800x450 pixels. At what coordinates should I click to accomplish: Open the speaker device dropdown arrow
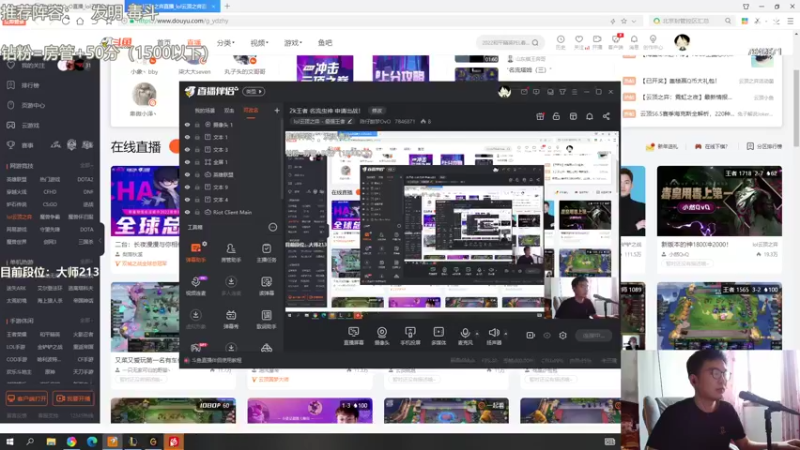(506, 334)
